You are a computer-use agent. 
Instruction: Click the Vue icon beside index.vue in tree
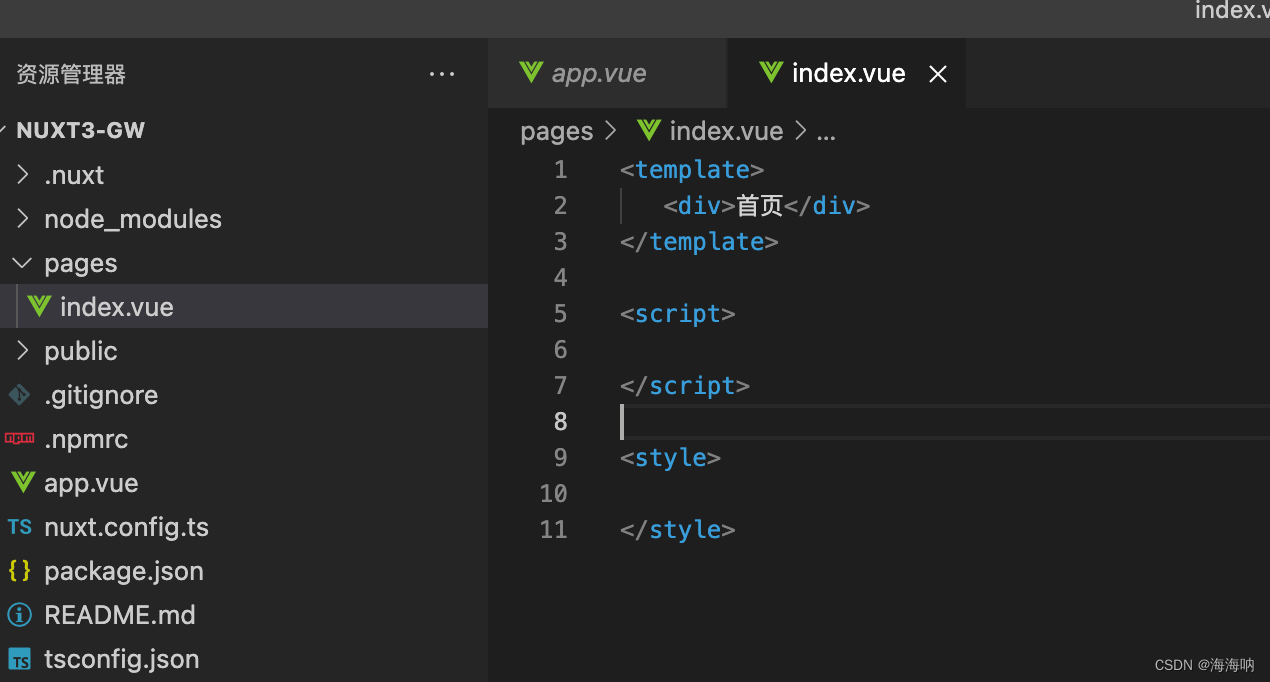click(39, 306)
